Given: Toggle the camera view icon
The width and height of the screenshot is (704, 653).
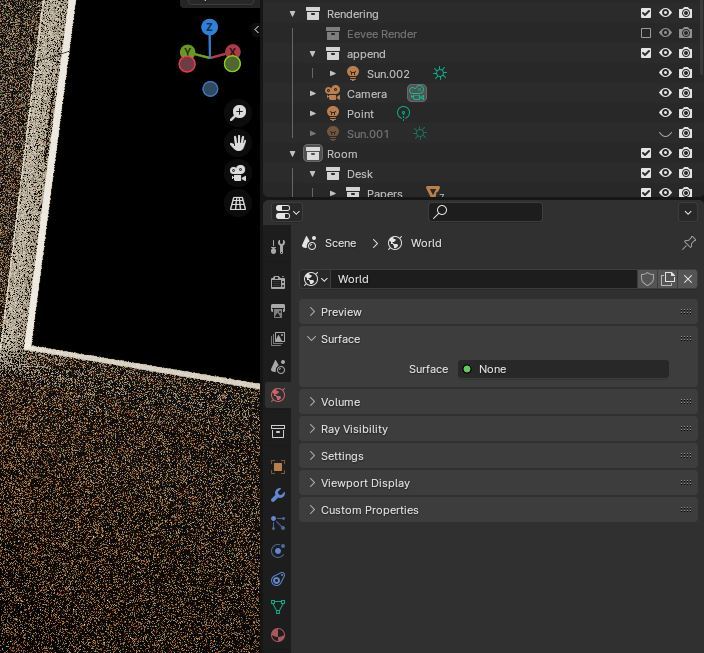Looking at the screenshot, I should (238, 173).
